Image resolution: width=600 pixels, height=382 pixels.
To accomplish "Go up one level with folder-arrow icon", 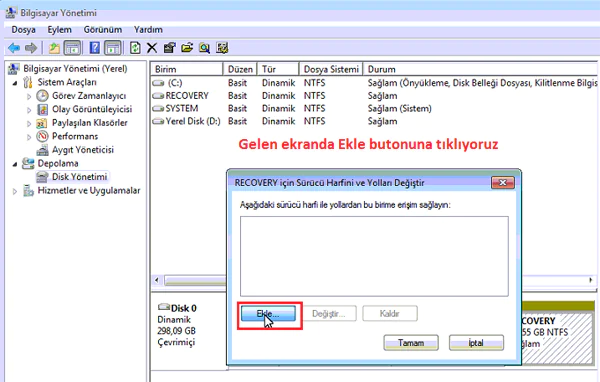I will [x=54, y=48].
